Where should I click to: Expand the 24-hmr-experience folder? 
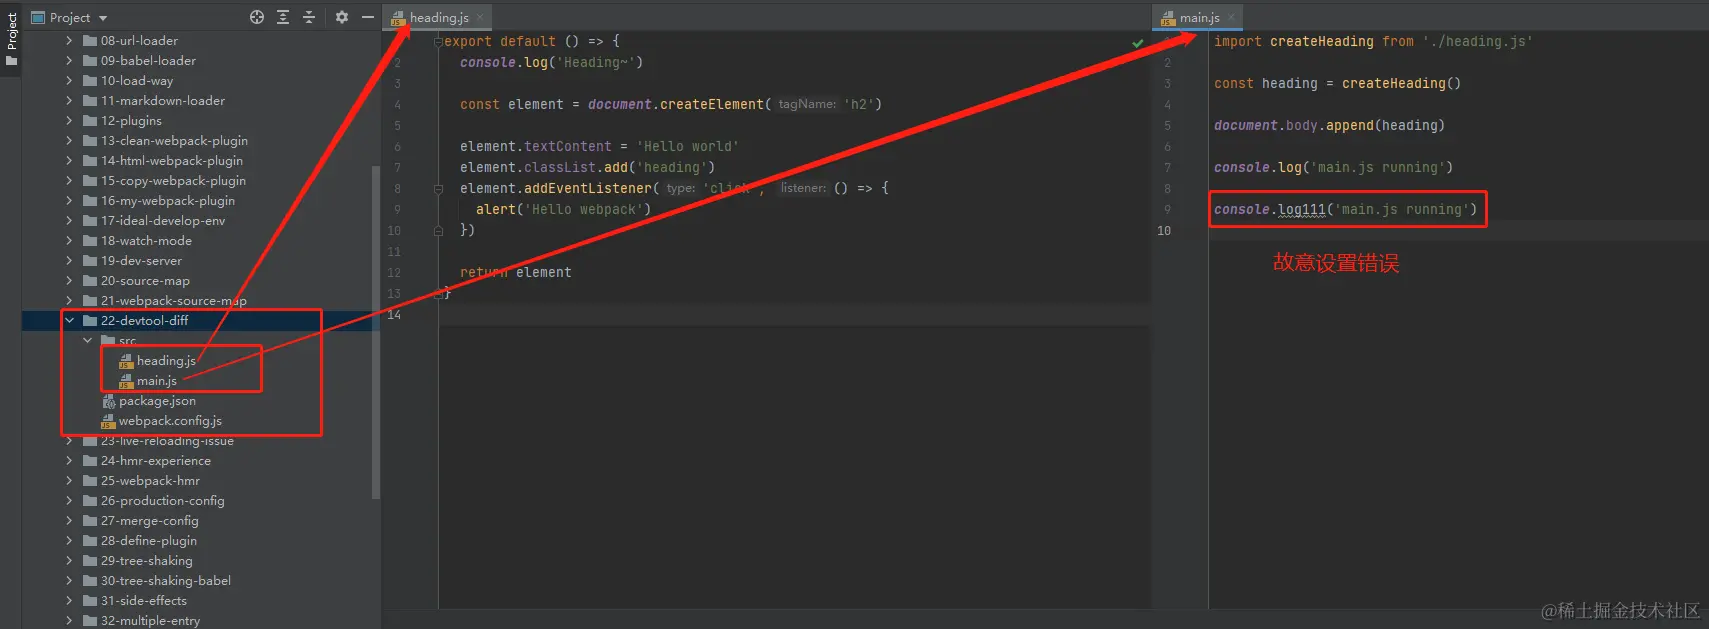pos(69,461)
